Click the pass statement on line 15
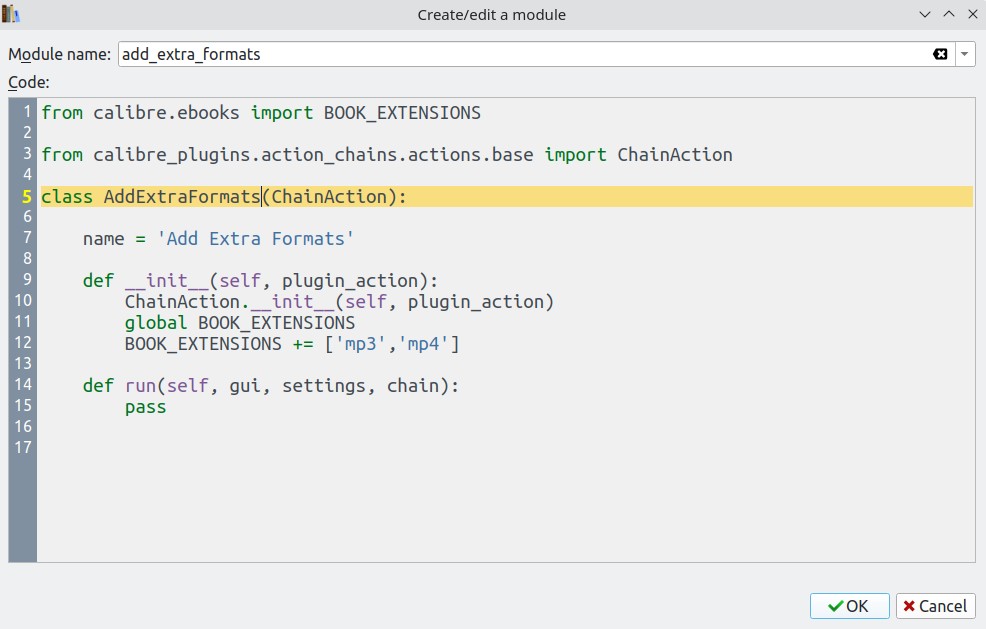The image size is (986, 629). [146, 407]
